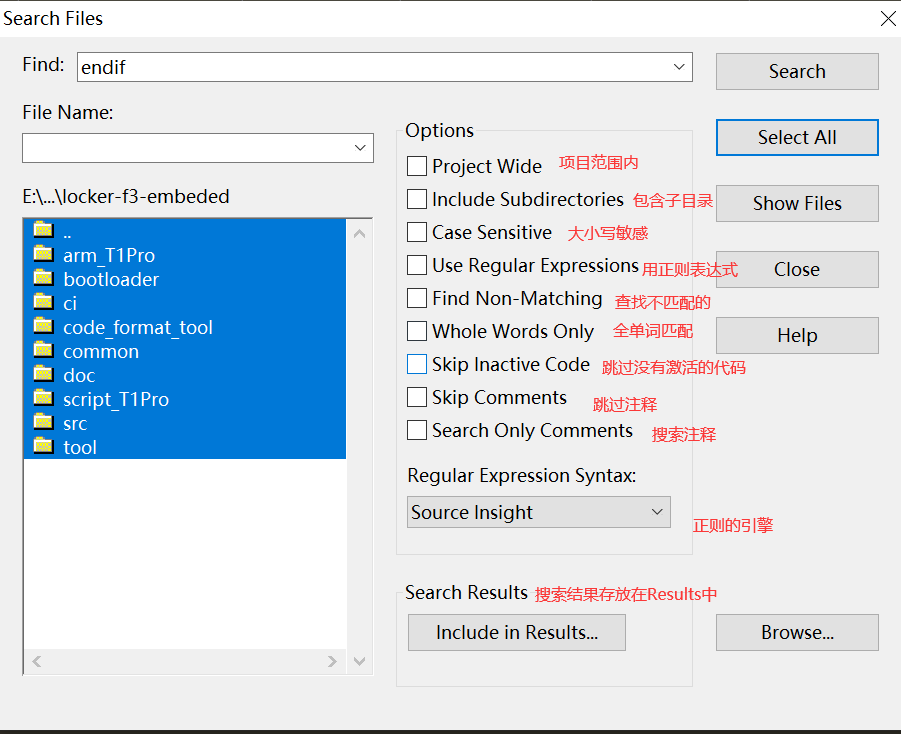Enable Whole Words Only checkbox
Viewport: 901px width, 734px height.
pyautogui.click(x=417, y=331)
